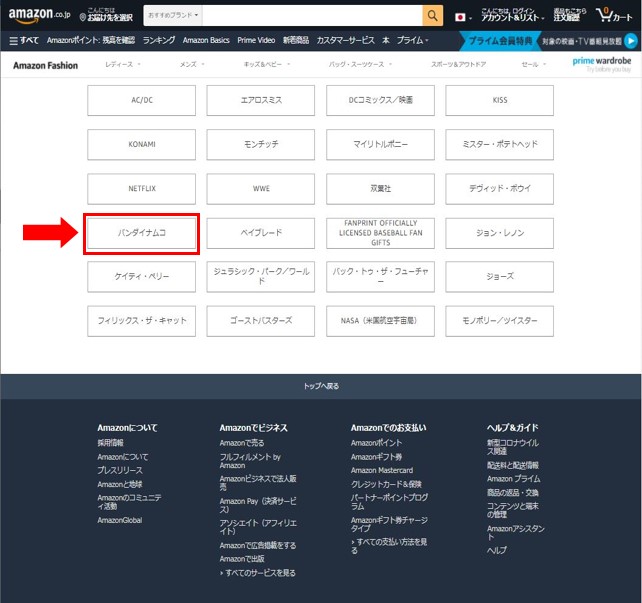Click the Amazonポイント: 残高を確認 link
Viewport: 642px width, 603px height.
[90, 40]
